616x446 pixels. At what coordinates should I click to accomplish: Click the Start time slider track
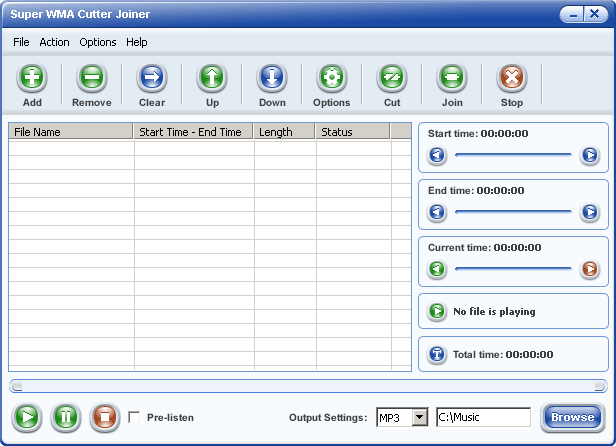(513, 155)
